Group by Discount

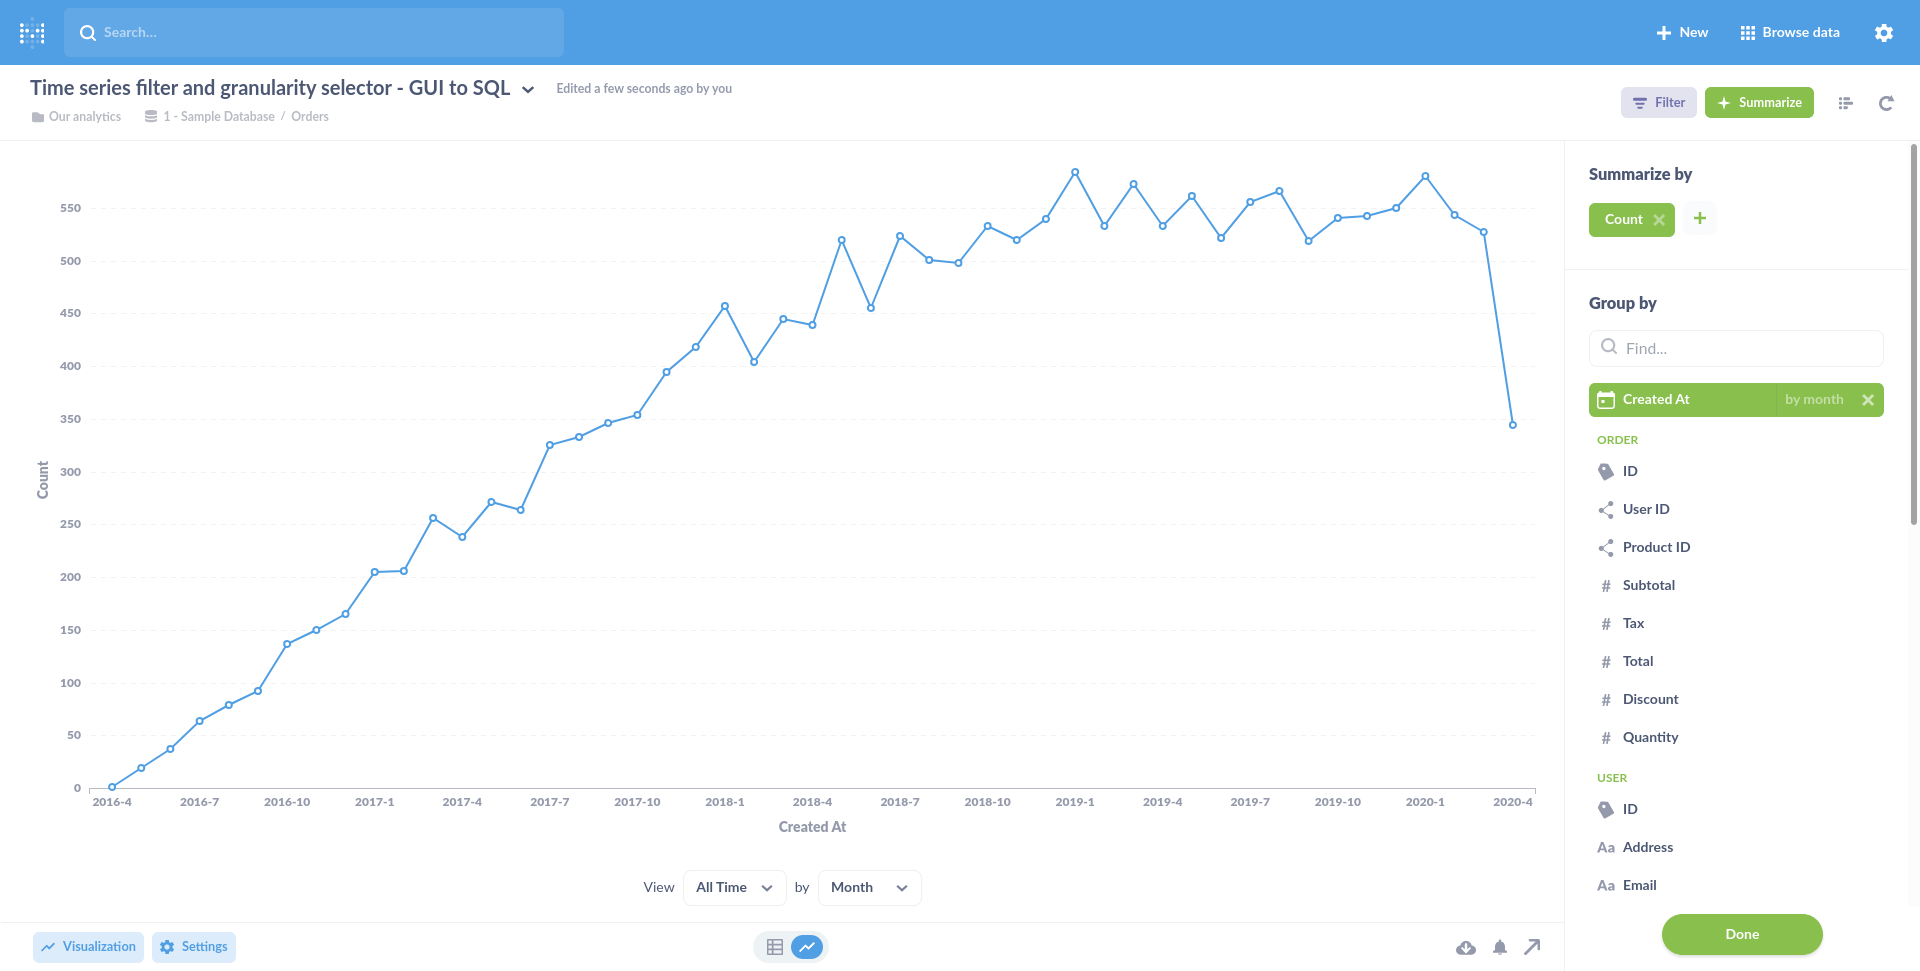(1736, 699)
